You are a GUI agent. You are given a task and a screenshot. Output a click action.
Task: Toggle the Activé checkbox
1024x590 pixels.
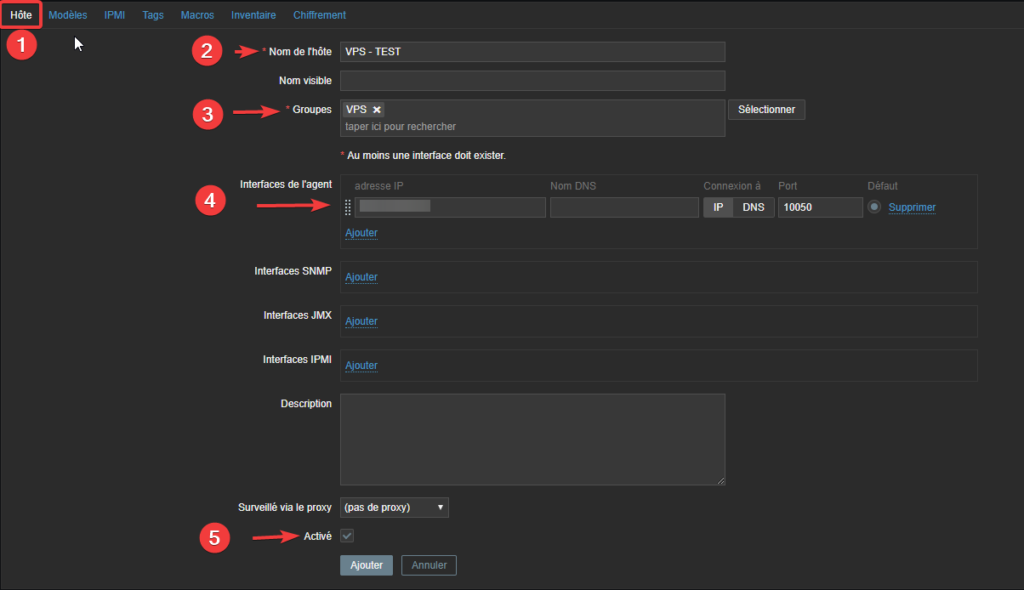[x=347, y=536]
